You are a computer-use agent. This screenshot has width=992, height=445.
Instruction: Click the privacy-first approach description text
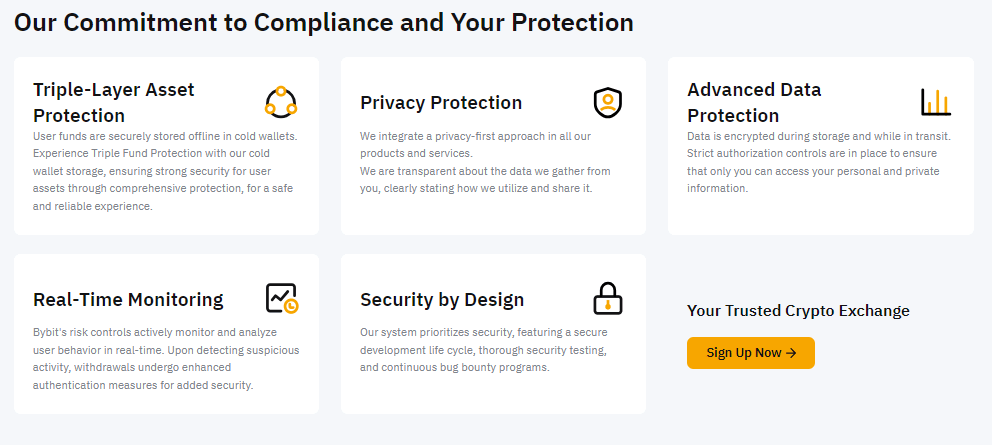(475, 144)
